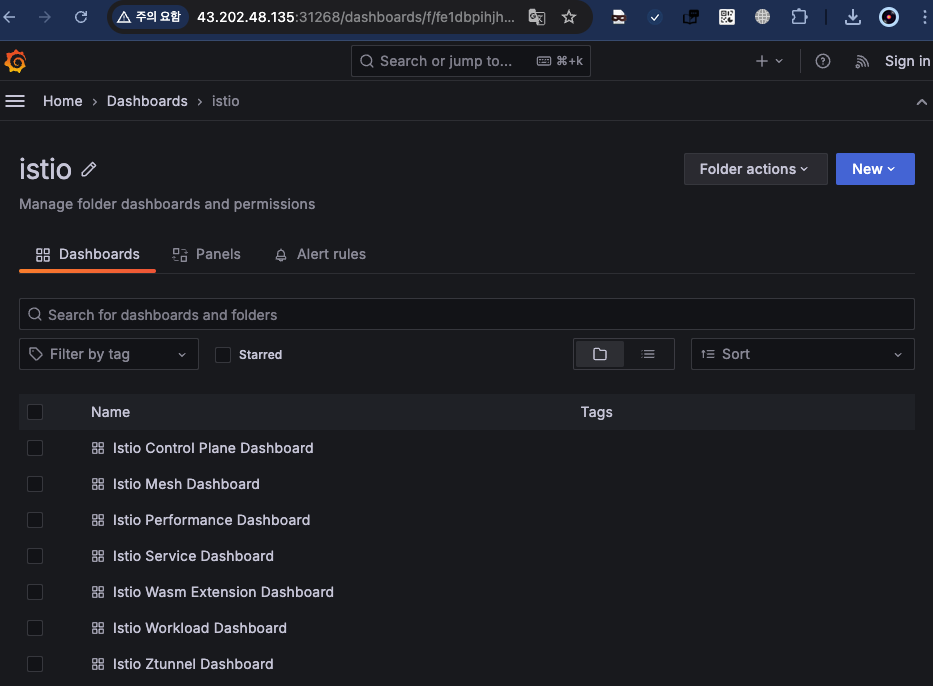Switch to folder view icon

pos(600,354)
